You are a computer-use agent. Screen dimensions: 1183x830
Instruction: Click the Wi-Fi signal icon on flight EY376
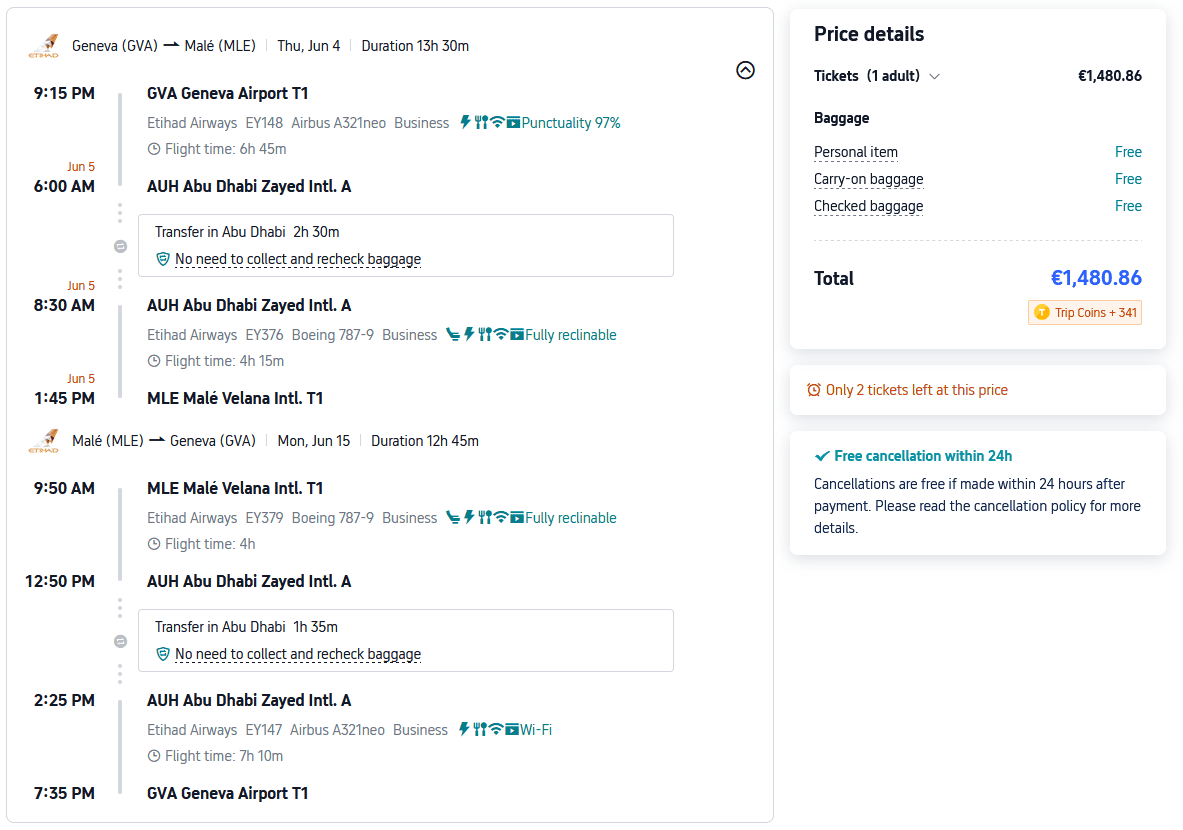[x=501, y=335]
